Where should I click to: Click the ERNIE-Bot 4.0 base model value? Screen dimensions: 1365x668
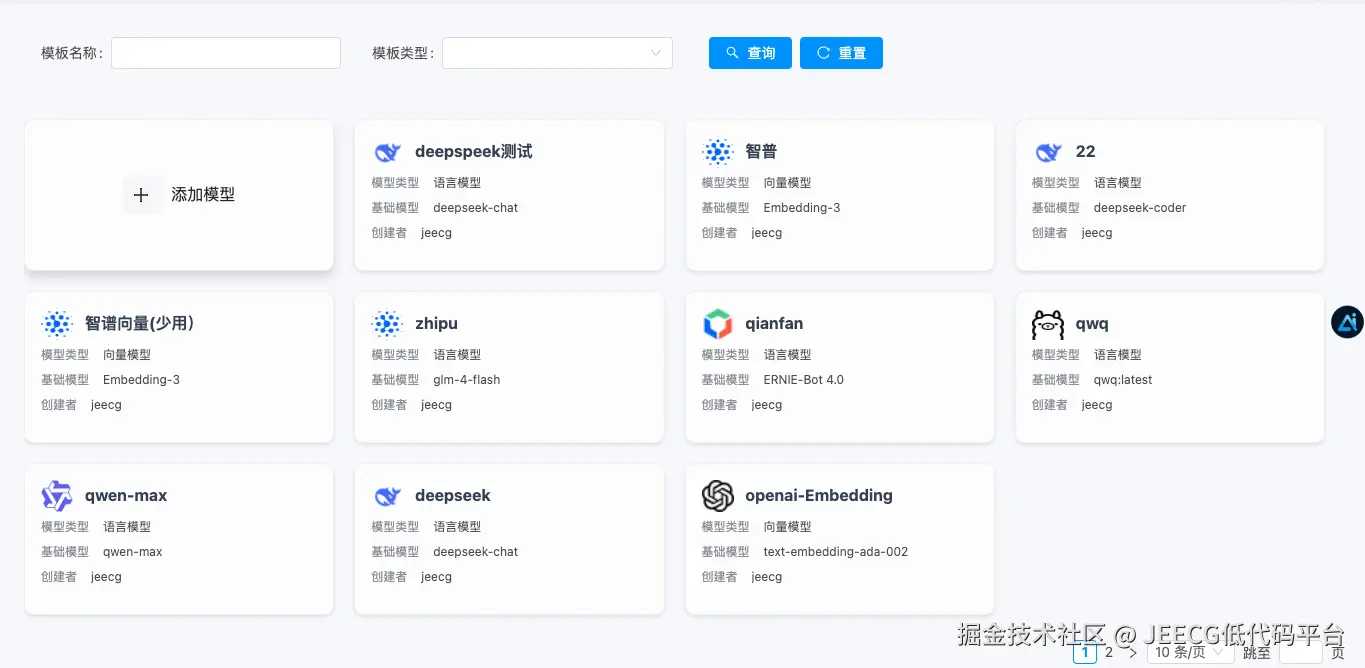pyautogui.click(x=804, y=380)
